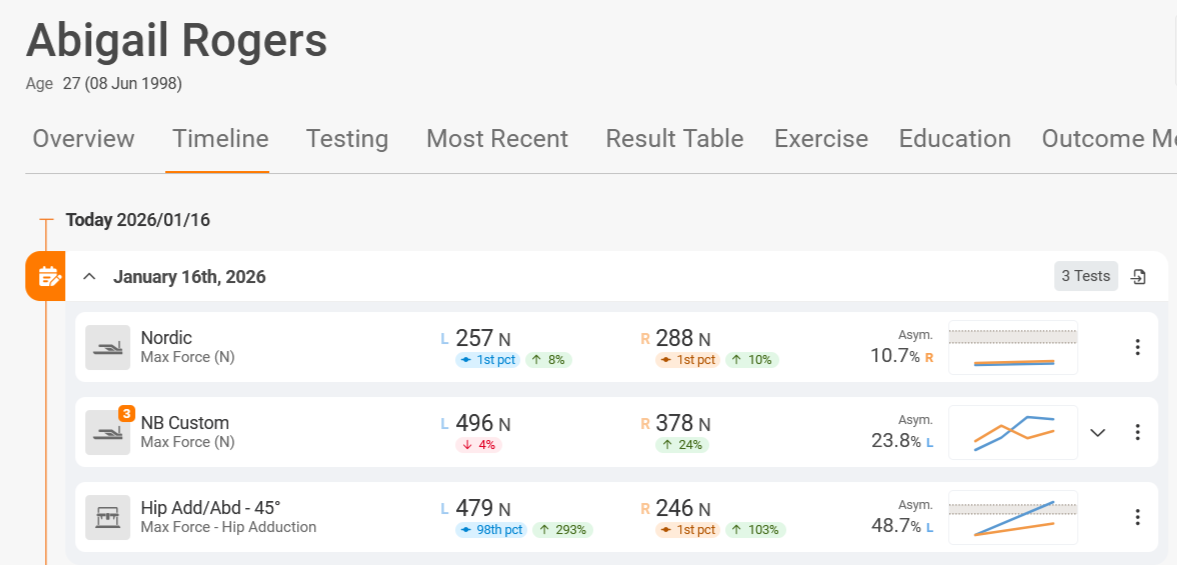Image resolution: width=1177 pixels, height=565 pixels.
Task: Click the orange calendar edit timeline icon
Action: point(45,277)
